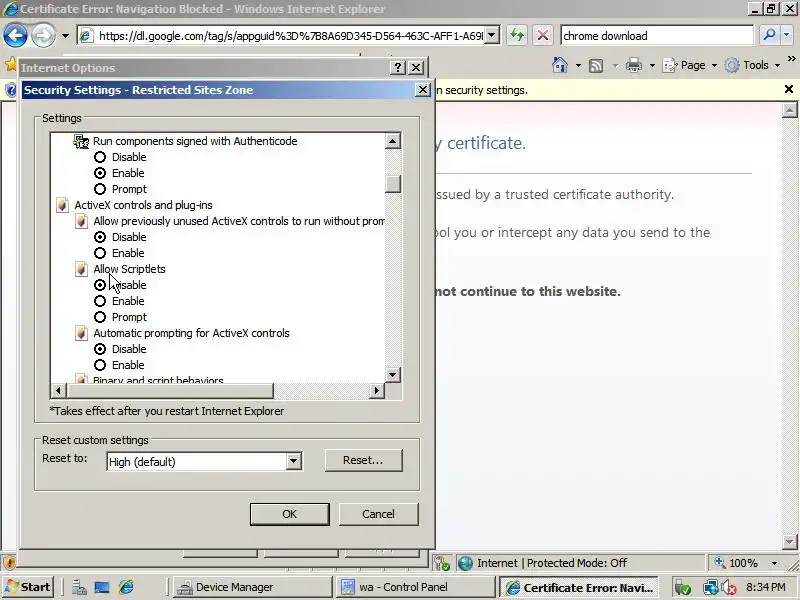Open the recent pages dropdown arrow
Image resolution: width=800 pixels, height=600 pixels.
[x=65, y=36]
